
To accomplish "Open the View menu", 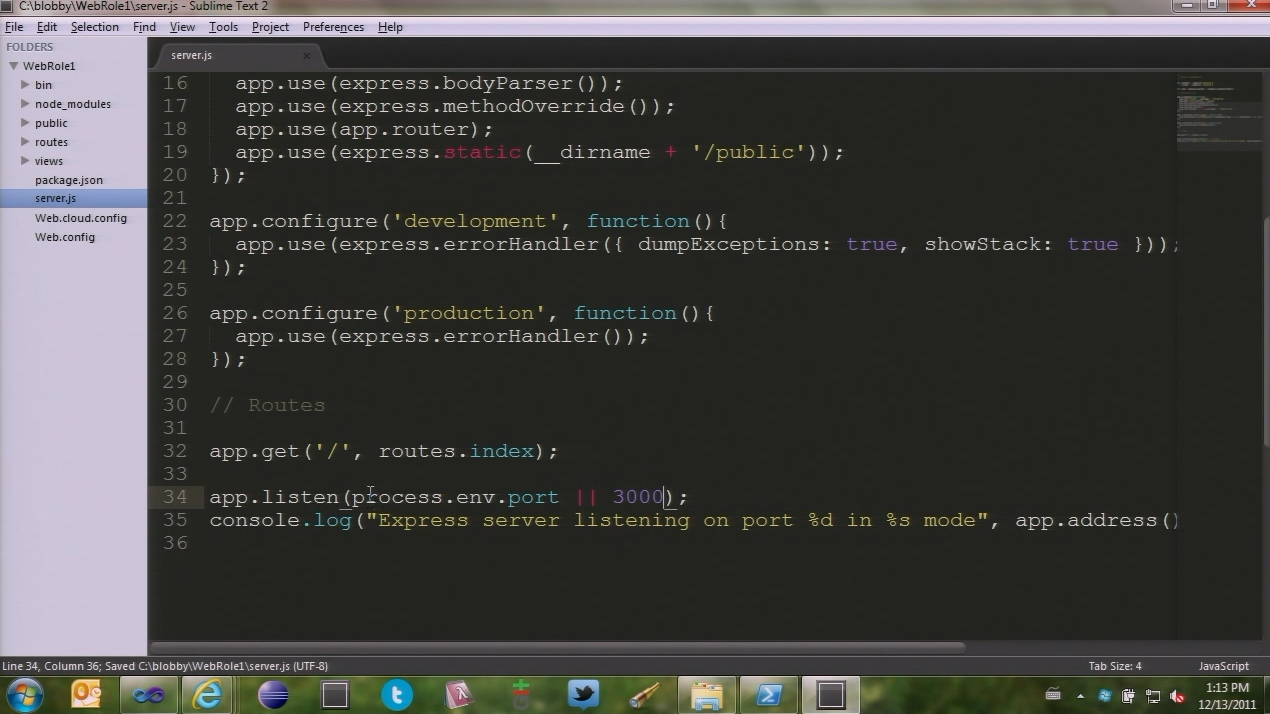I will tap(182, 27).
